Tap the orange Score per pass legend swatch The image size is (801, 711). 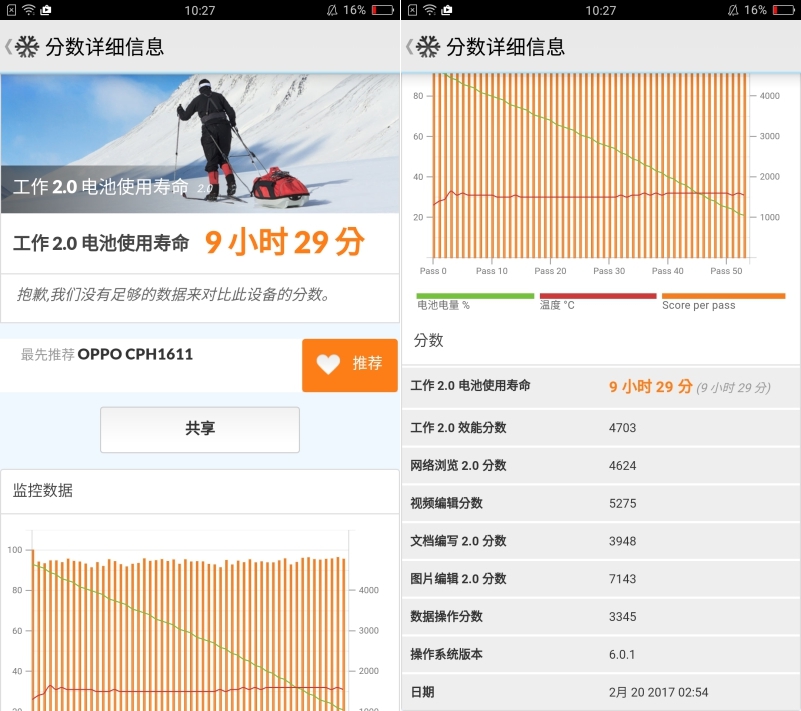723,296
